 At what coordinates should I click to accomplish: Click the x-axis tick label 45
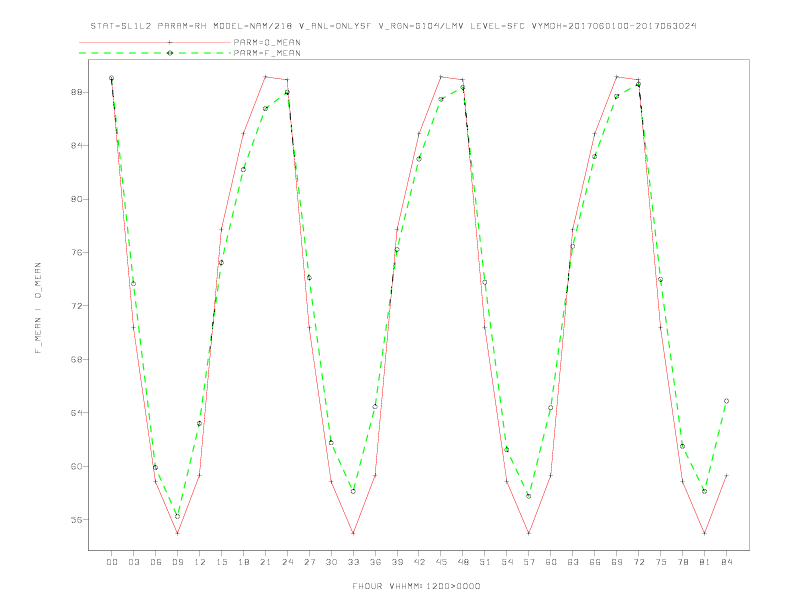tap(441, 562)
